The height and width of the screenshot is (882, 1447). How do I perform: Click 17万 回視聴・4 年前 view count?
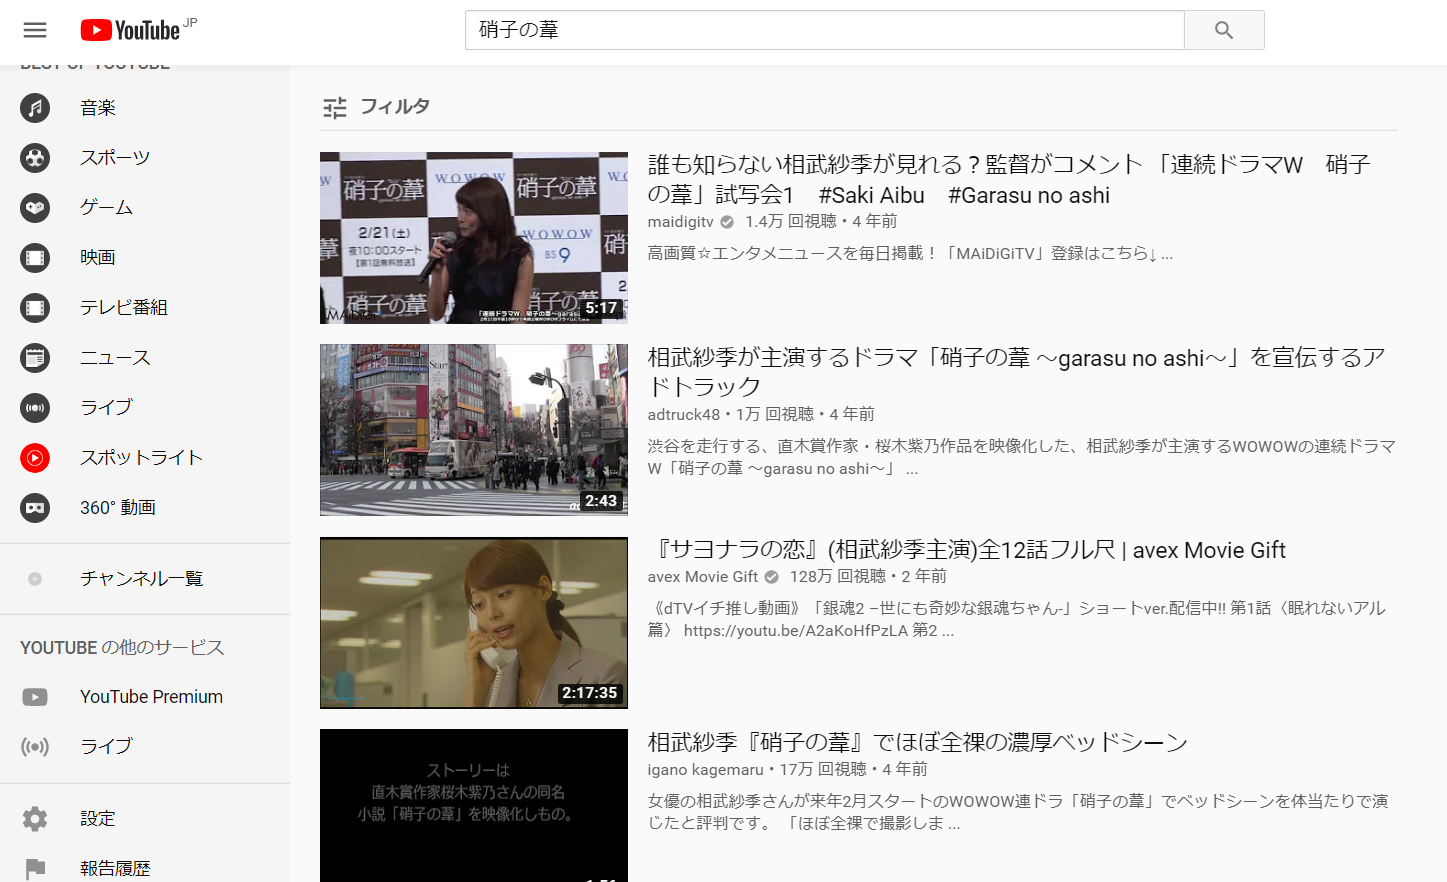coord(854,770)
